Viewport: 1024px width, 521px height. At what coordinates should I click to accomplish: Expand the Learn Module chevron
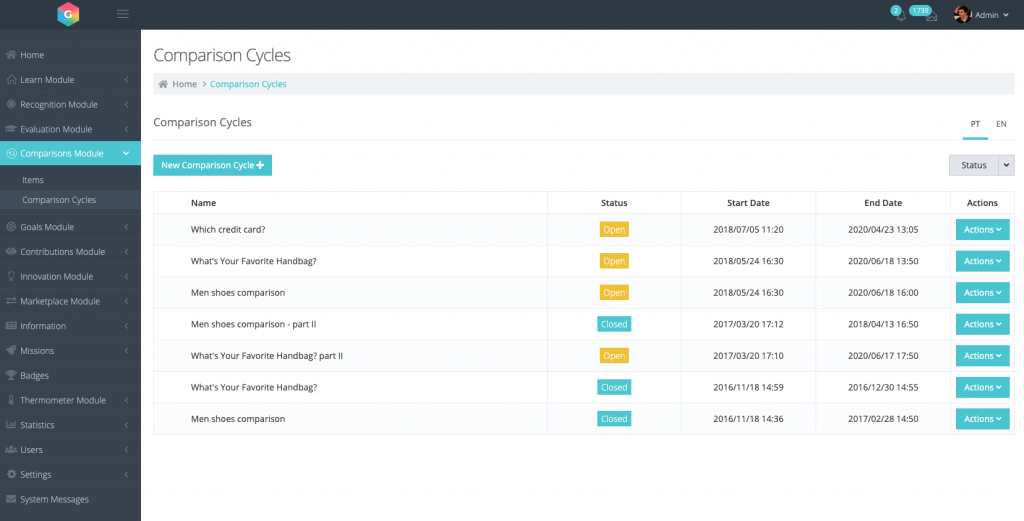coord(126,80)
